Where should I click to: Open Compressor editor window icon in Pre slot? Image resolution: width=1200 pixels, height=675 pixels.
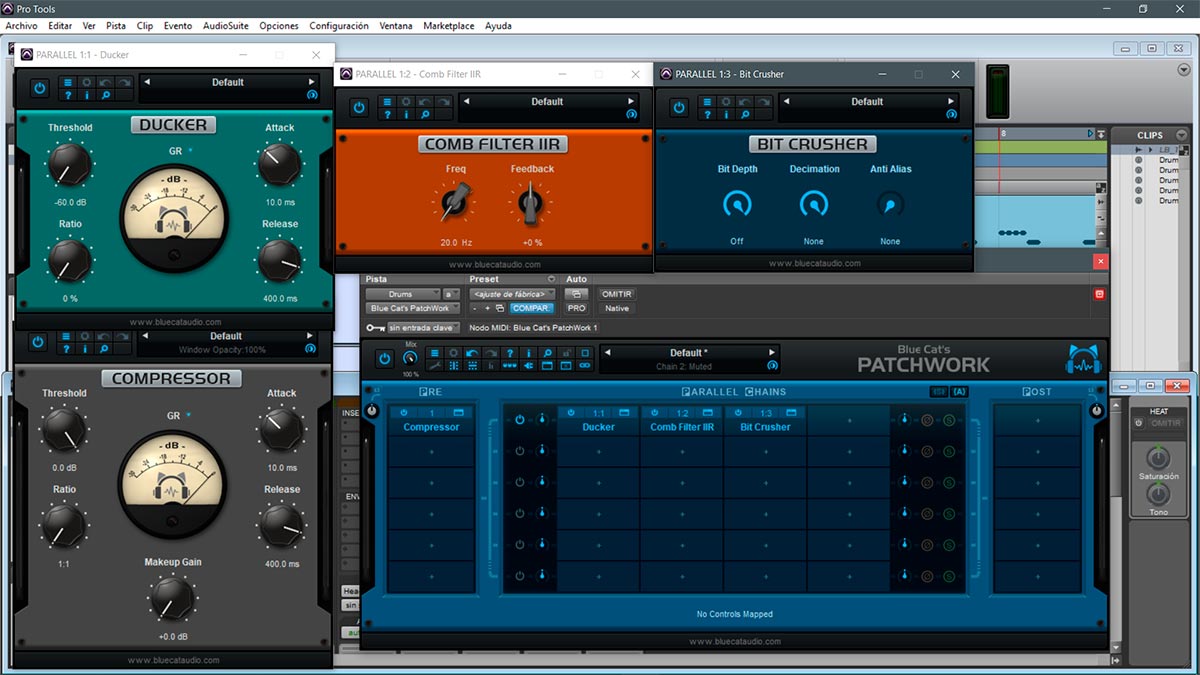(459, 413)
